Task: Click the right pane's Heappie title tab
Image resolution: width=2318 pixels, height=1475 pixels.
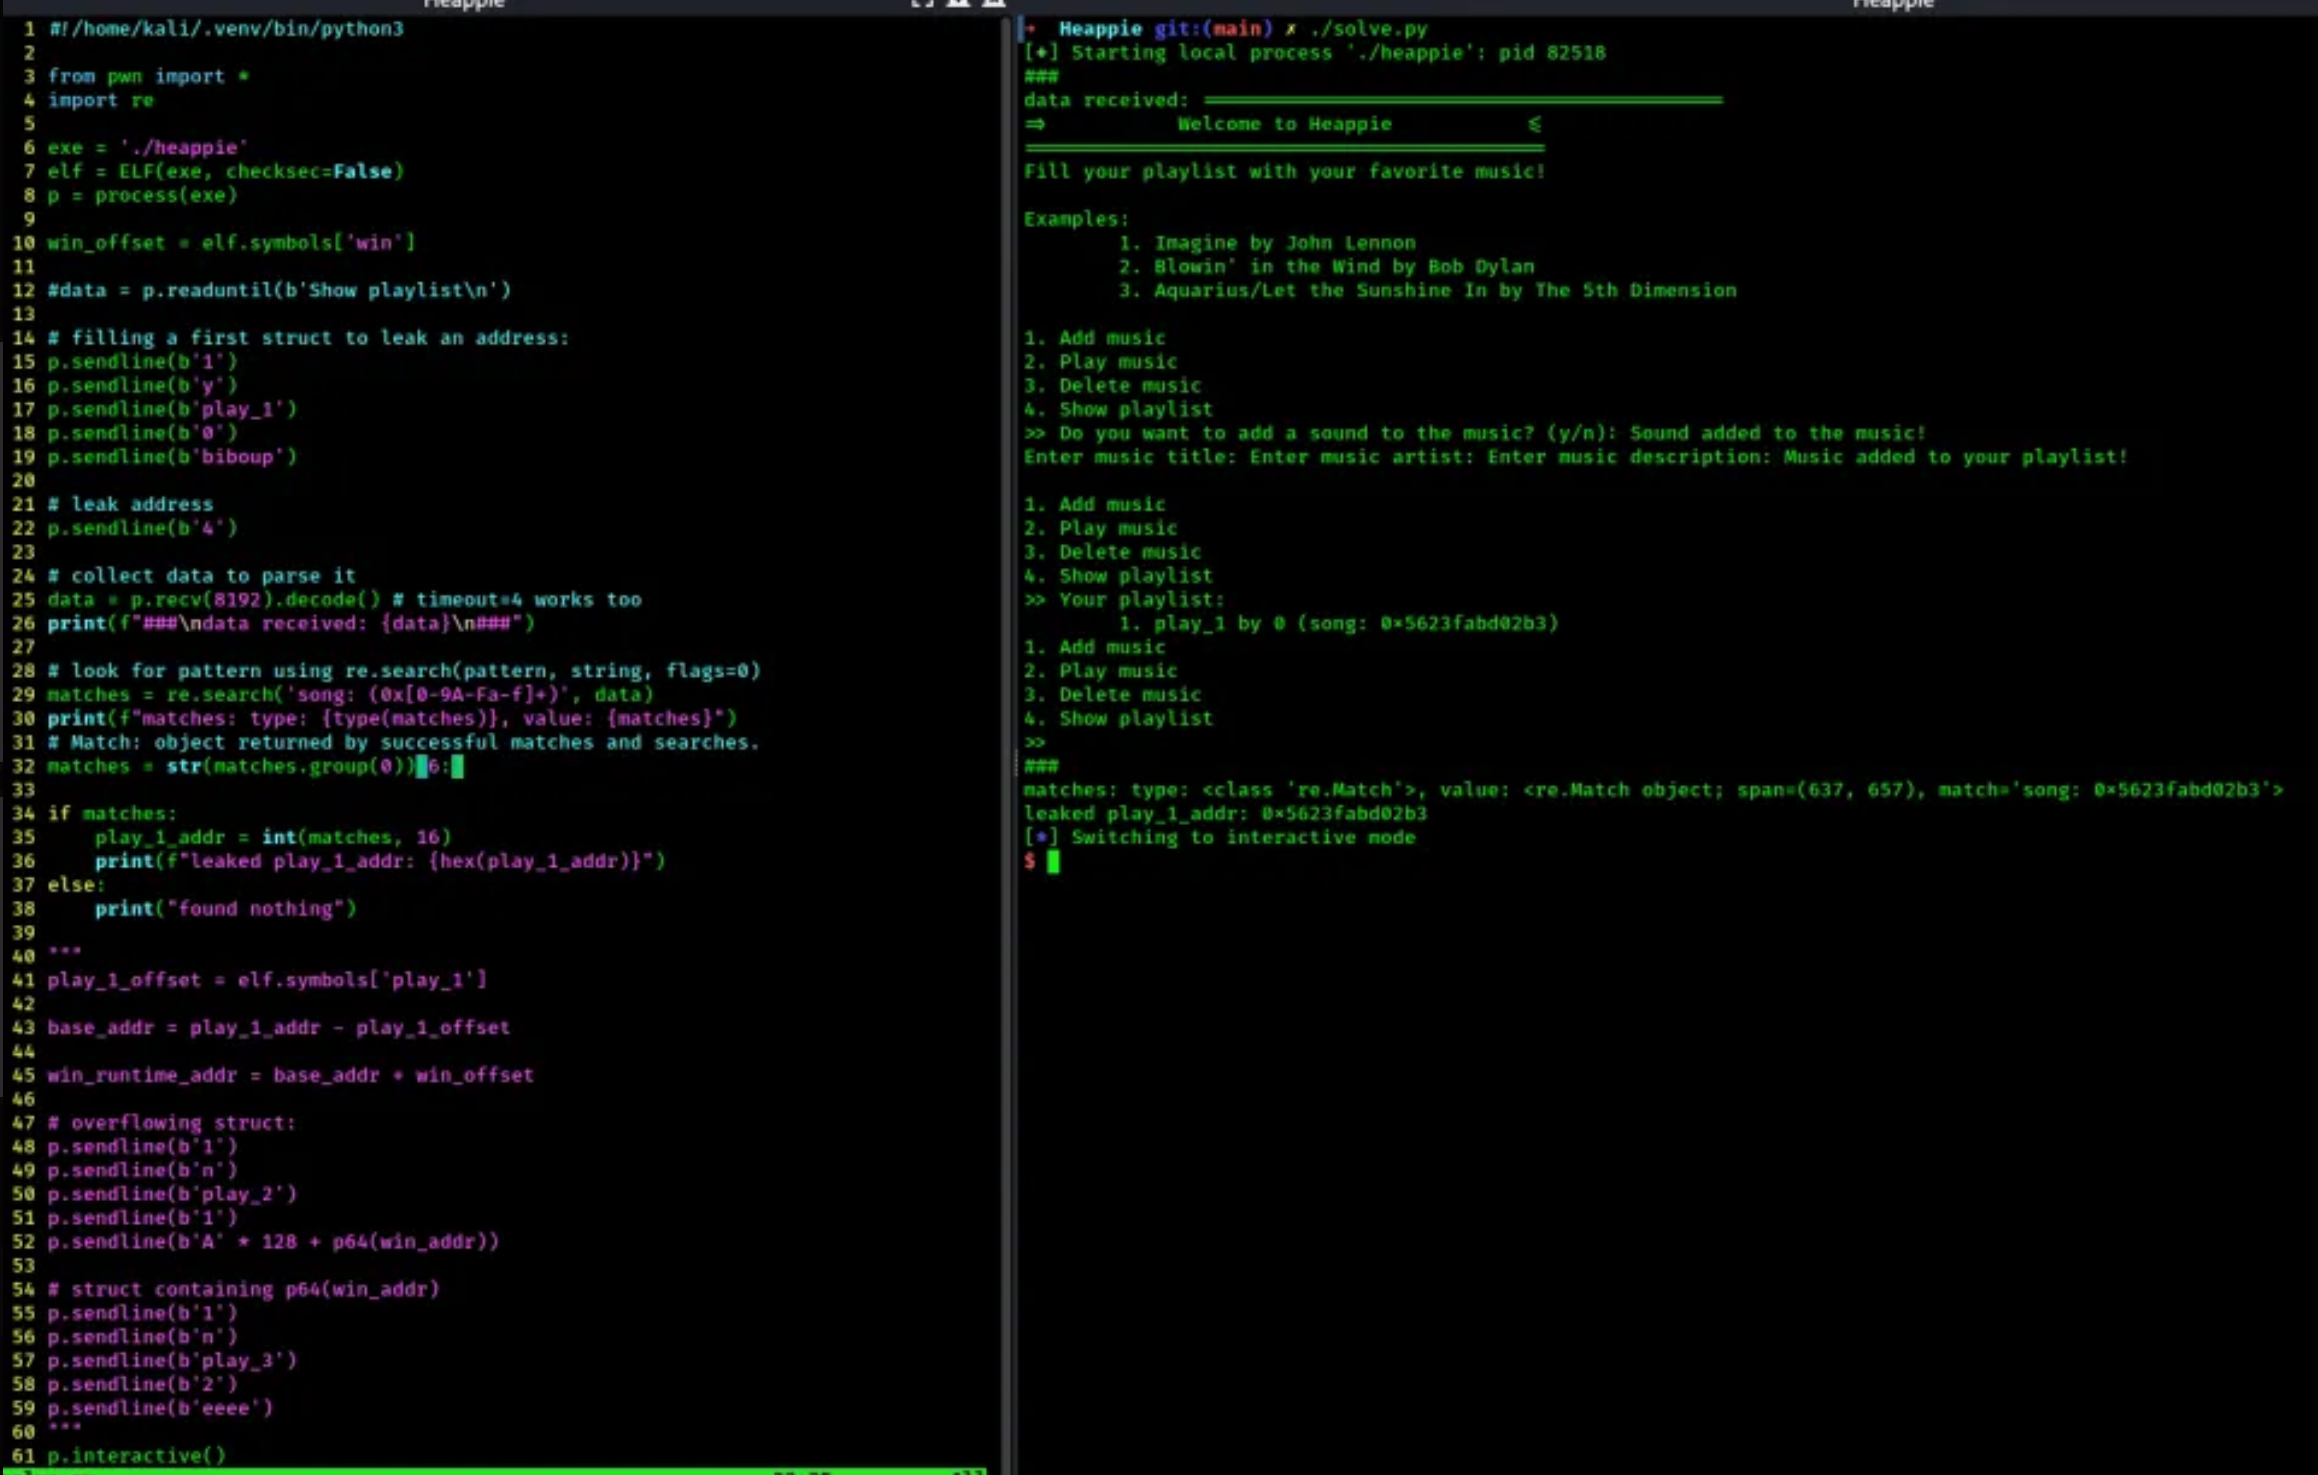Action: pyautogui.click(x=1892, y=4)
